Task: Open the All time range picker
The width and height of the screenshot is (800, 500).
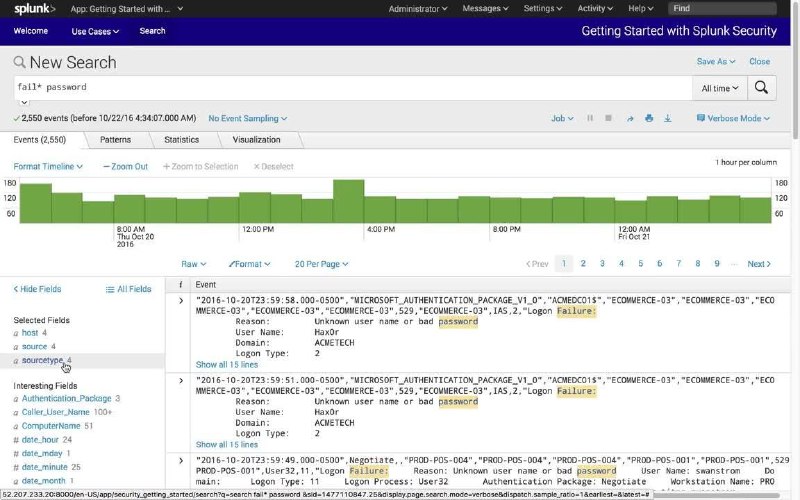Action: [x=720, y=88]
